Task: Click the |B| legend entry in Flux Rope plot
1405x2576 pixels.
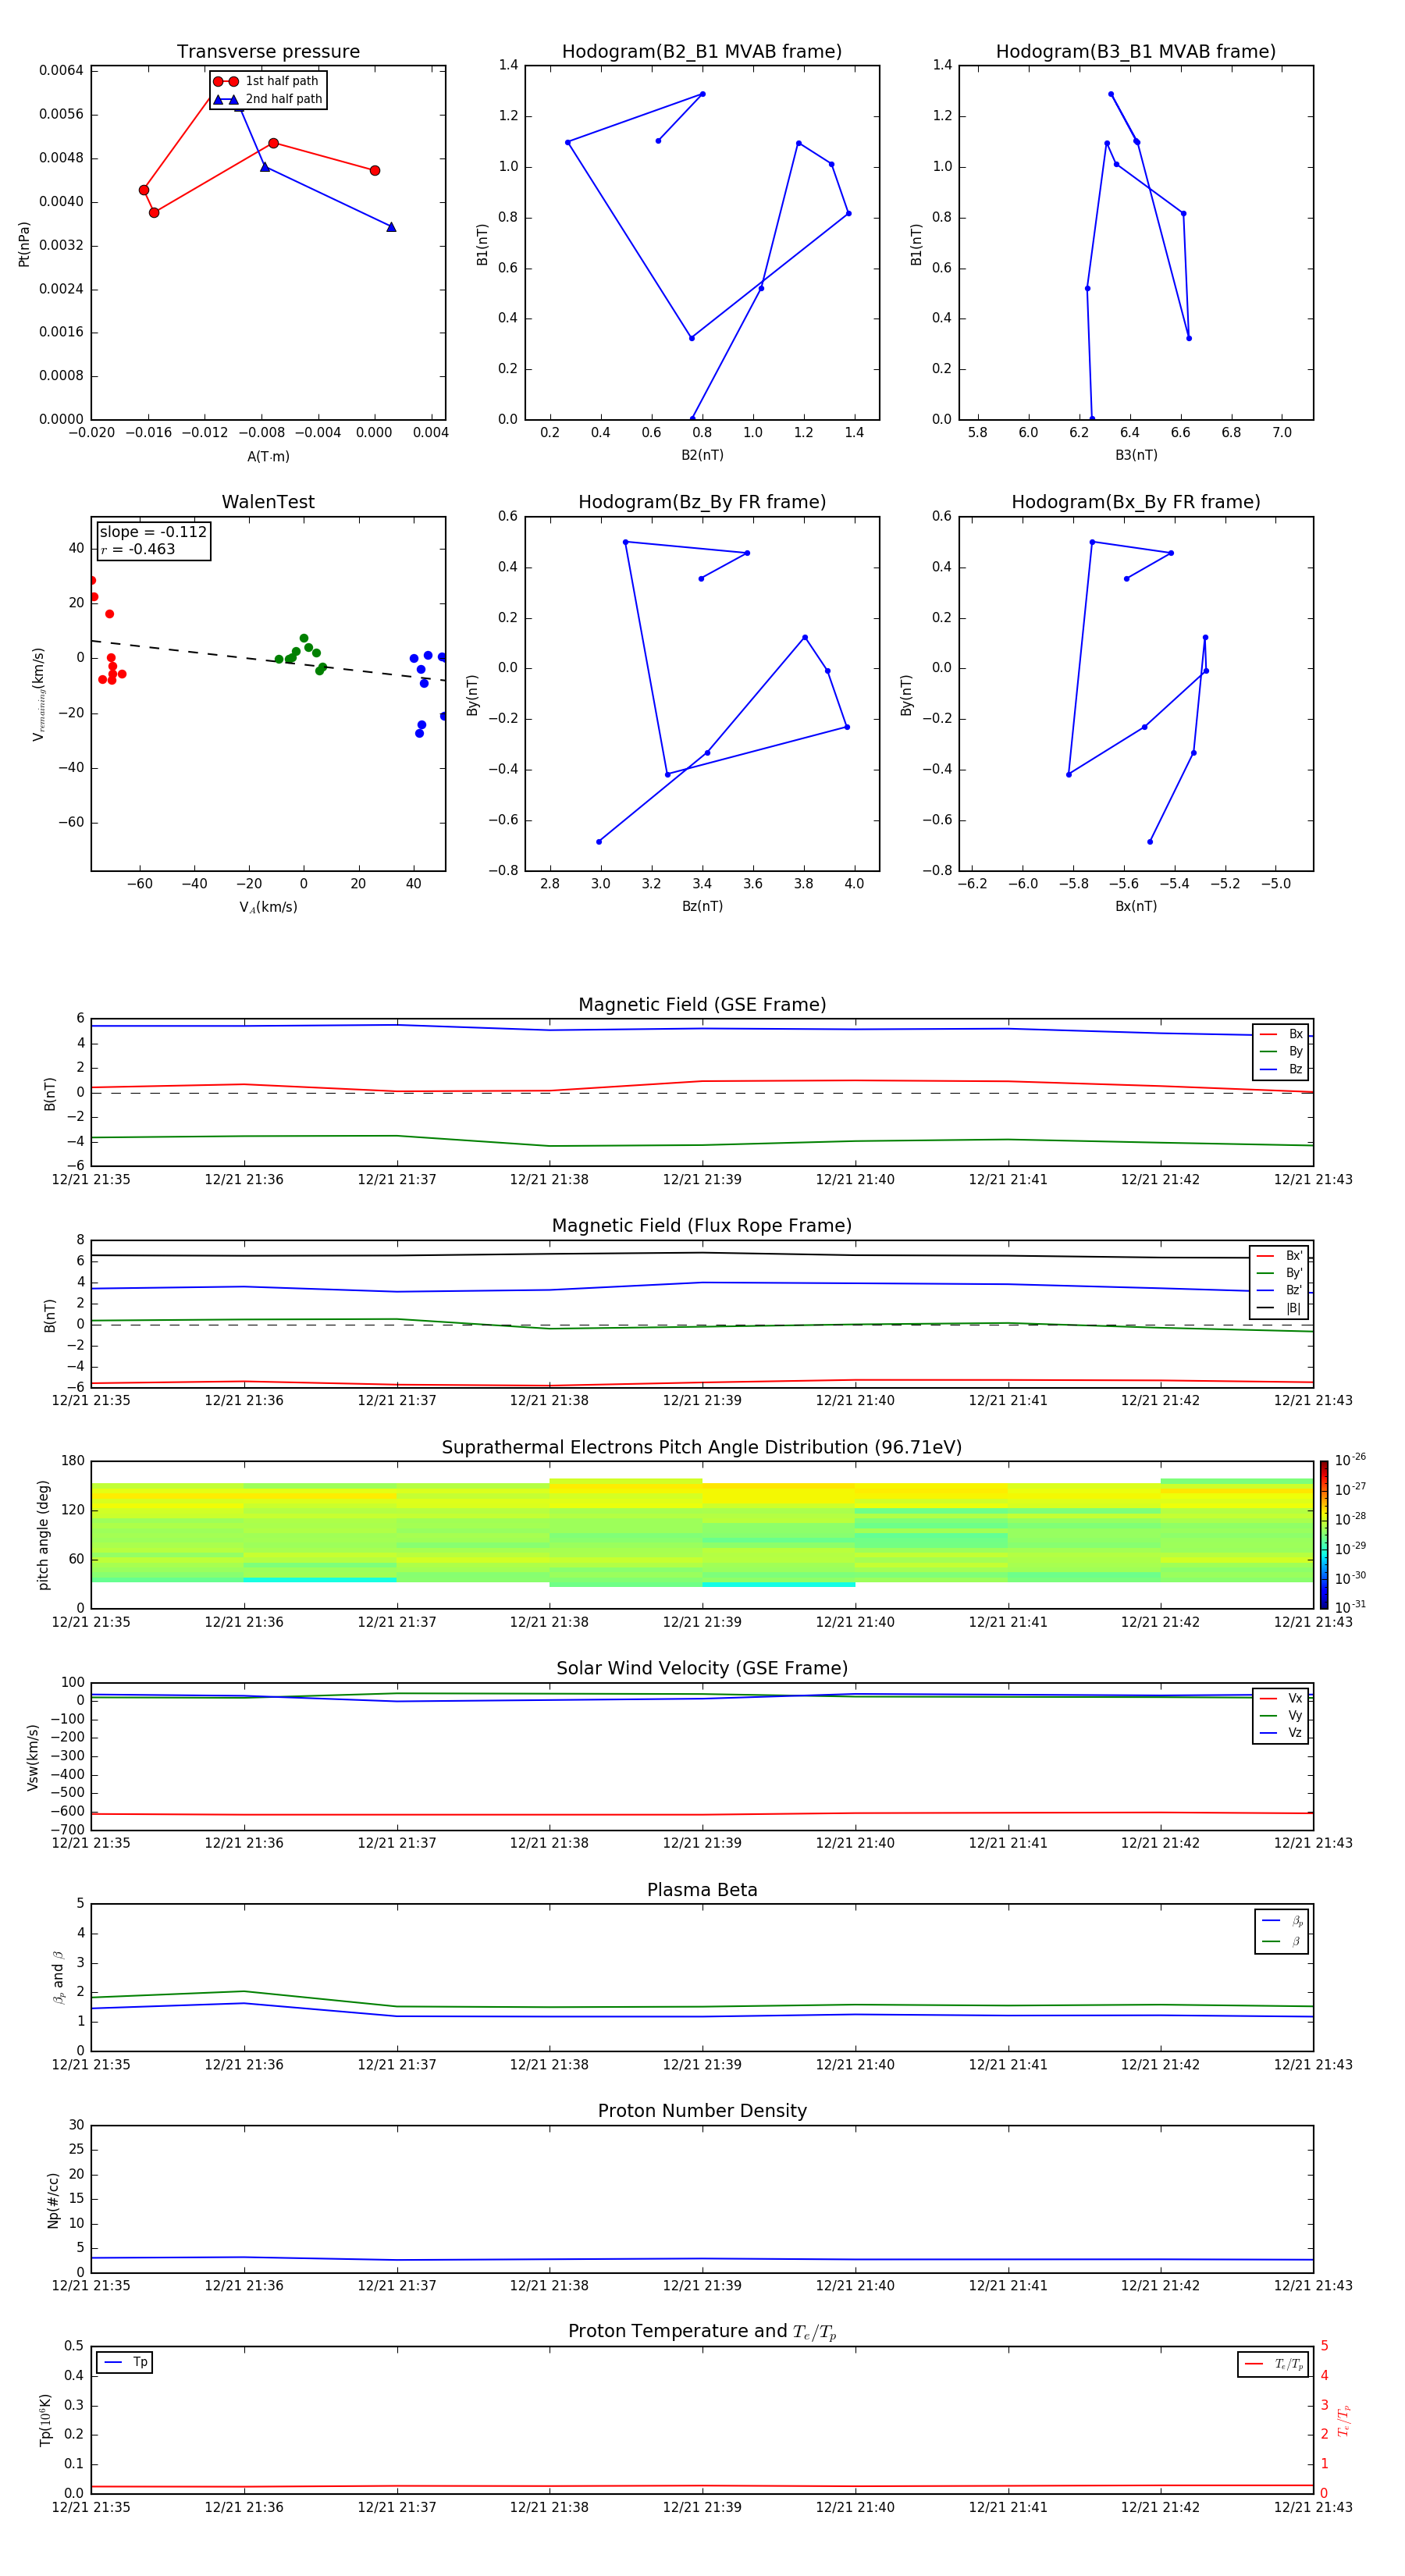Action: click(1279, 1308)
